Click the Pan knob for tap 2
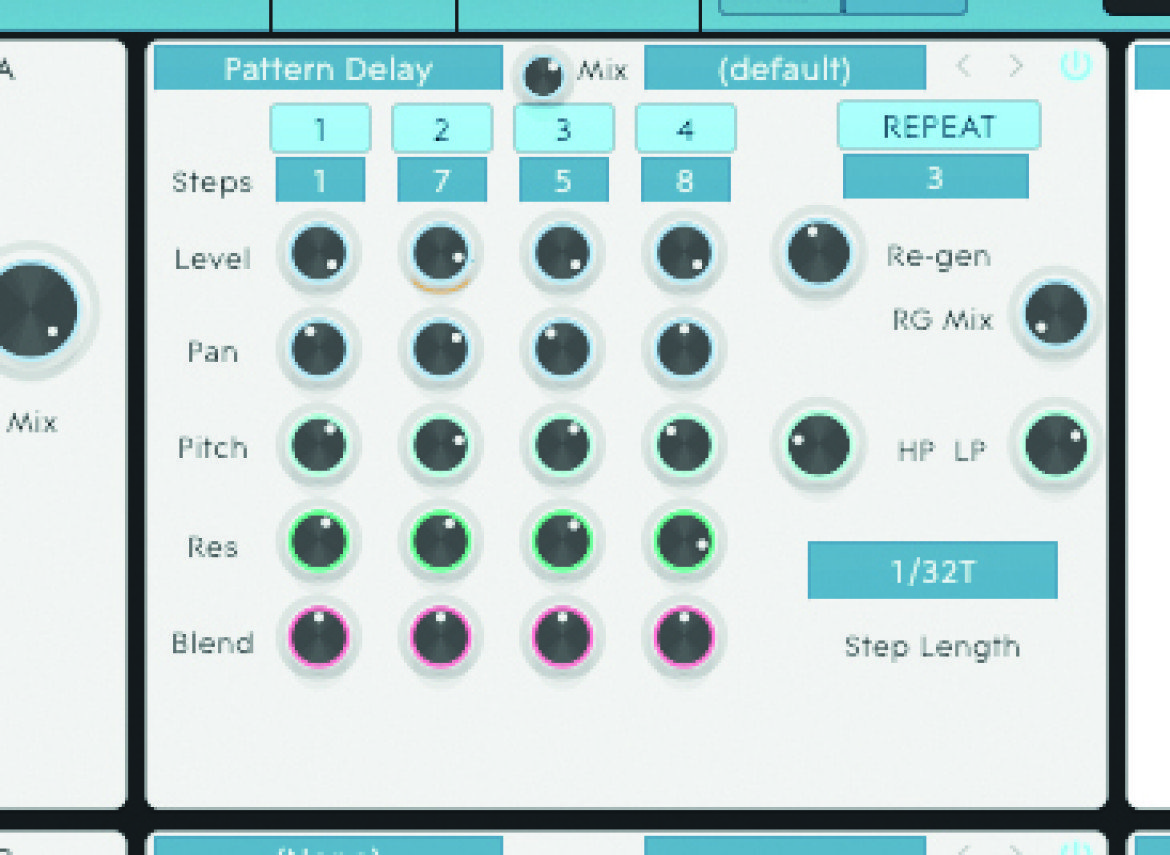This screenshot has width=1170, height=855. click(x=441, y=349)
